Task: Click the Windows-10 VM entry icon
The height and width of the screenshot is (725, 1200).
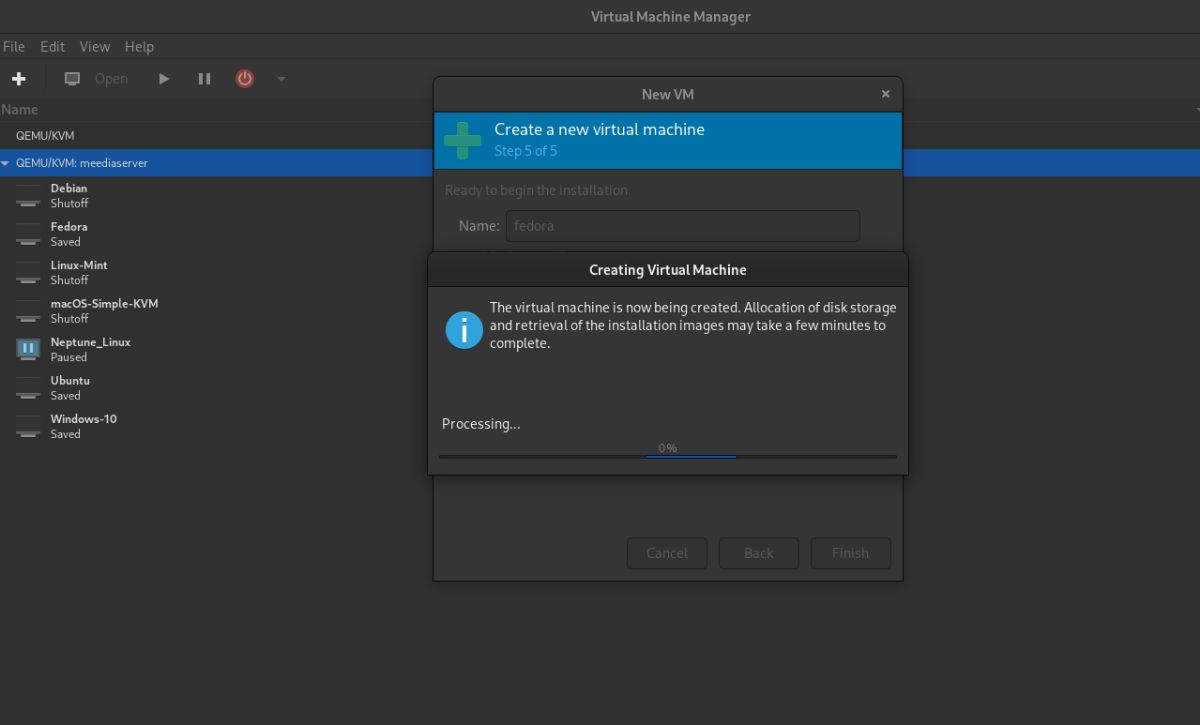Action: 27,425
